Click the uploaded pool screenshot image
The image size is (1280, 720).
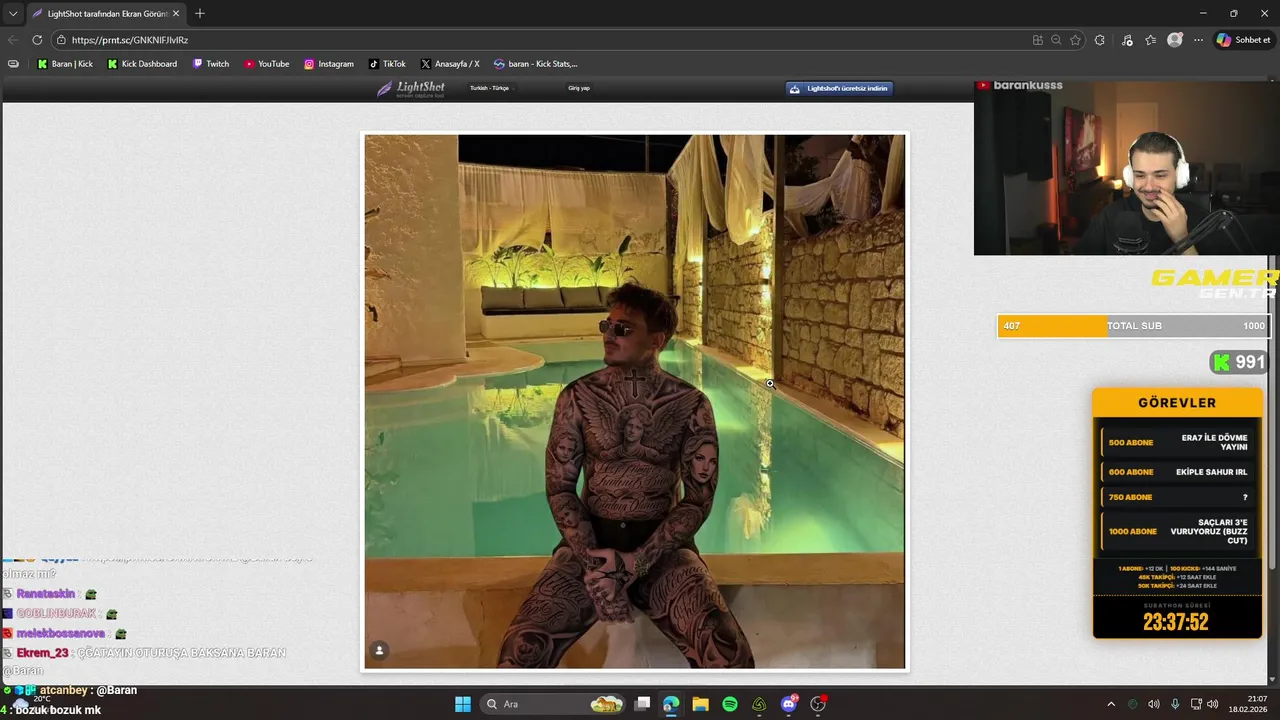pos(635,401)
